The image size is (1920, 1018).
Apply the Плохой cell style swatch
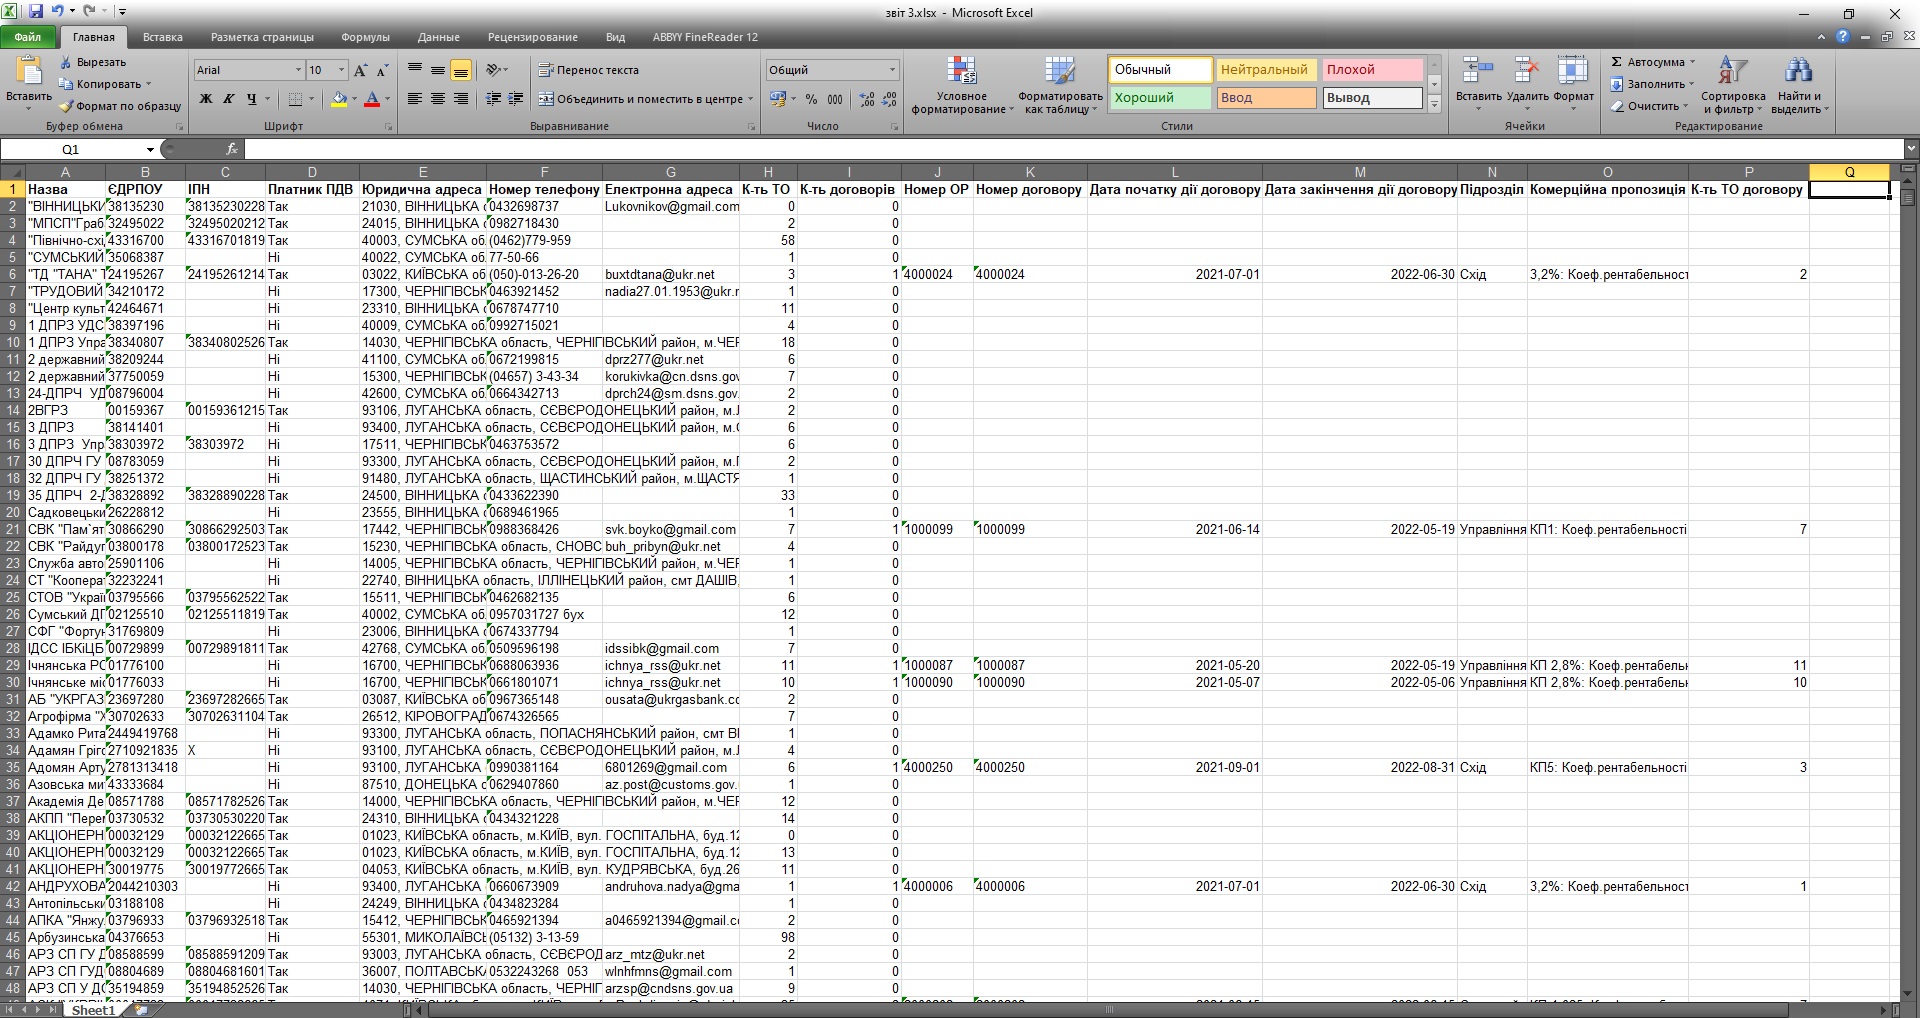coord(1371,70)
